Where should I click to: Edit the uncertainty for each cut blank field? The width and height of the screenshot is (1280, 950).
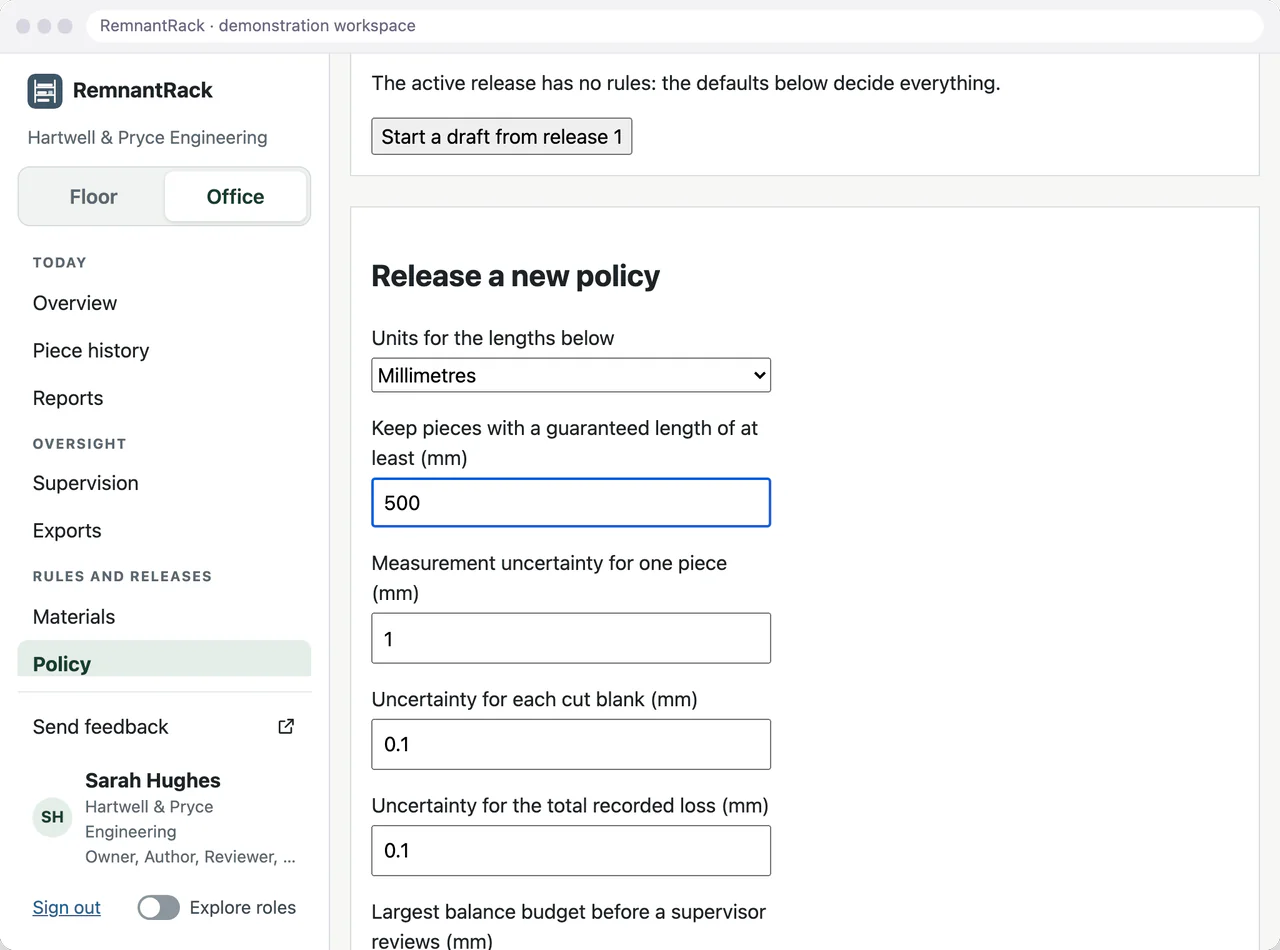(571, 744)
